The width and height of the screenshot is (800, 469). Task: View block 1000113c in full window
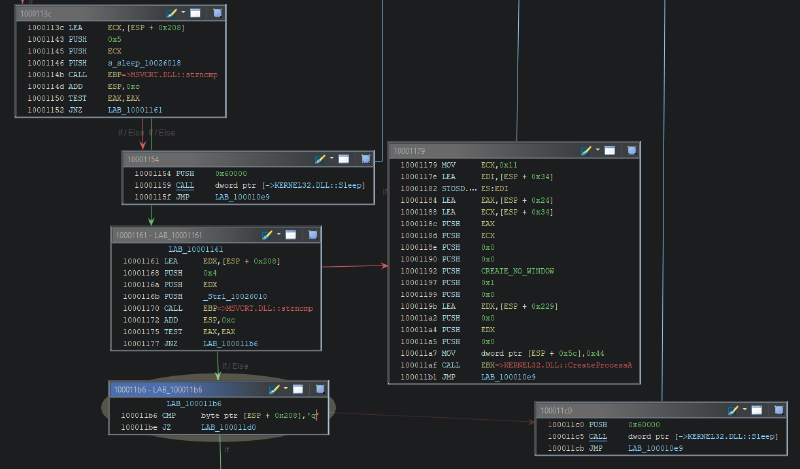195,13
